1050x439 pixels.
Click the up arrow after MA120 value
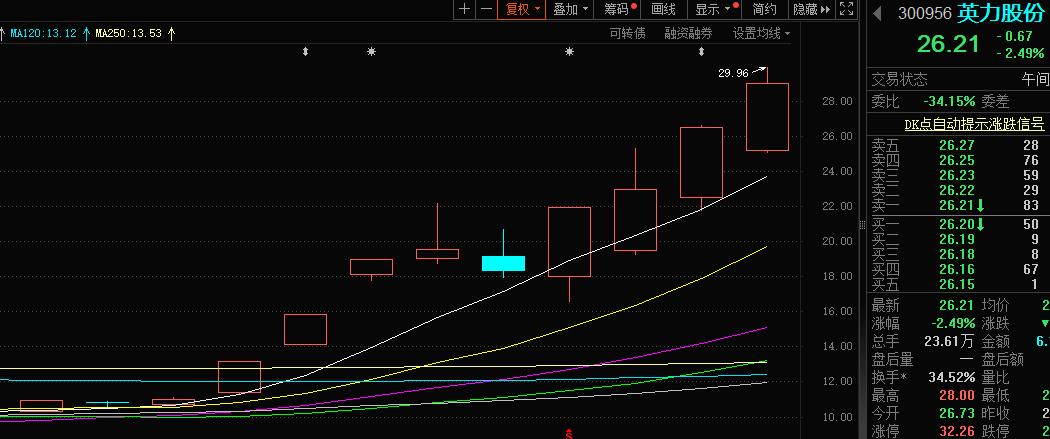[85, 34]
